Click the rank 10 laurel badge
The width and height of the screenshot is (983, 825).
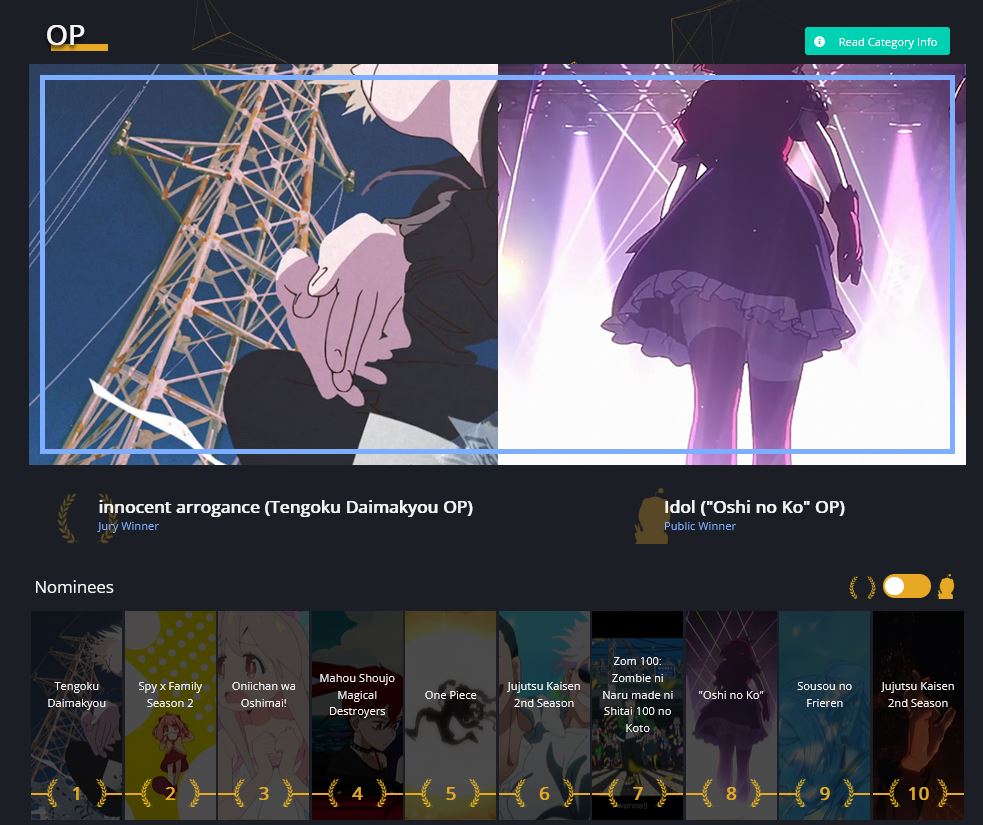(918, 794)
